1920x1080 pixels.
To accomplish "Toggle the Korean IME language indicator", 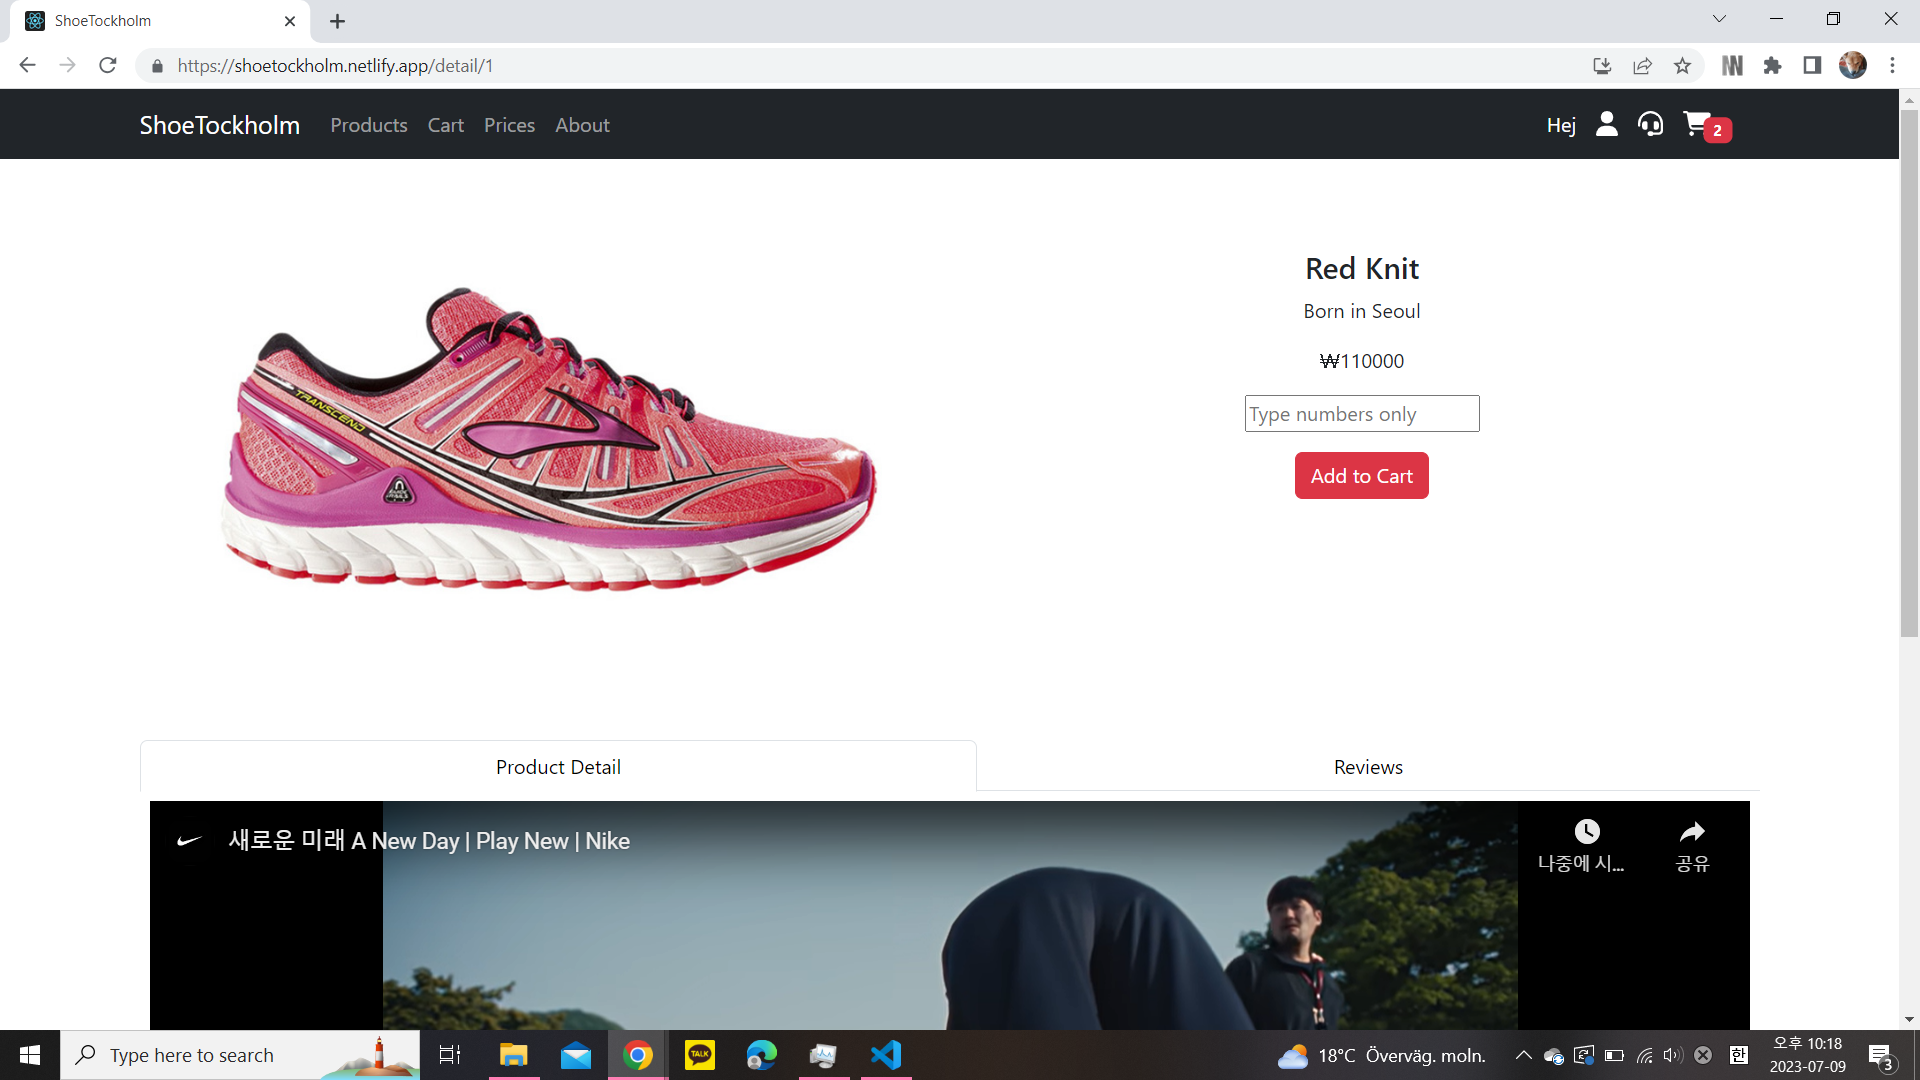I will 1739,1055.
